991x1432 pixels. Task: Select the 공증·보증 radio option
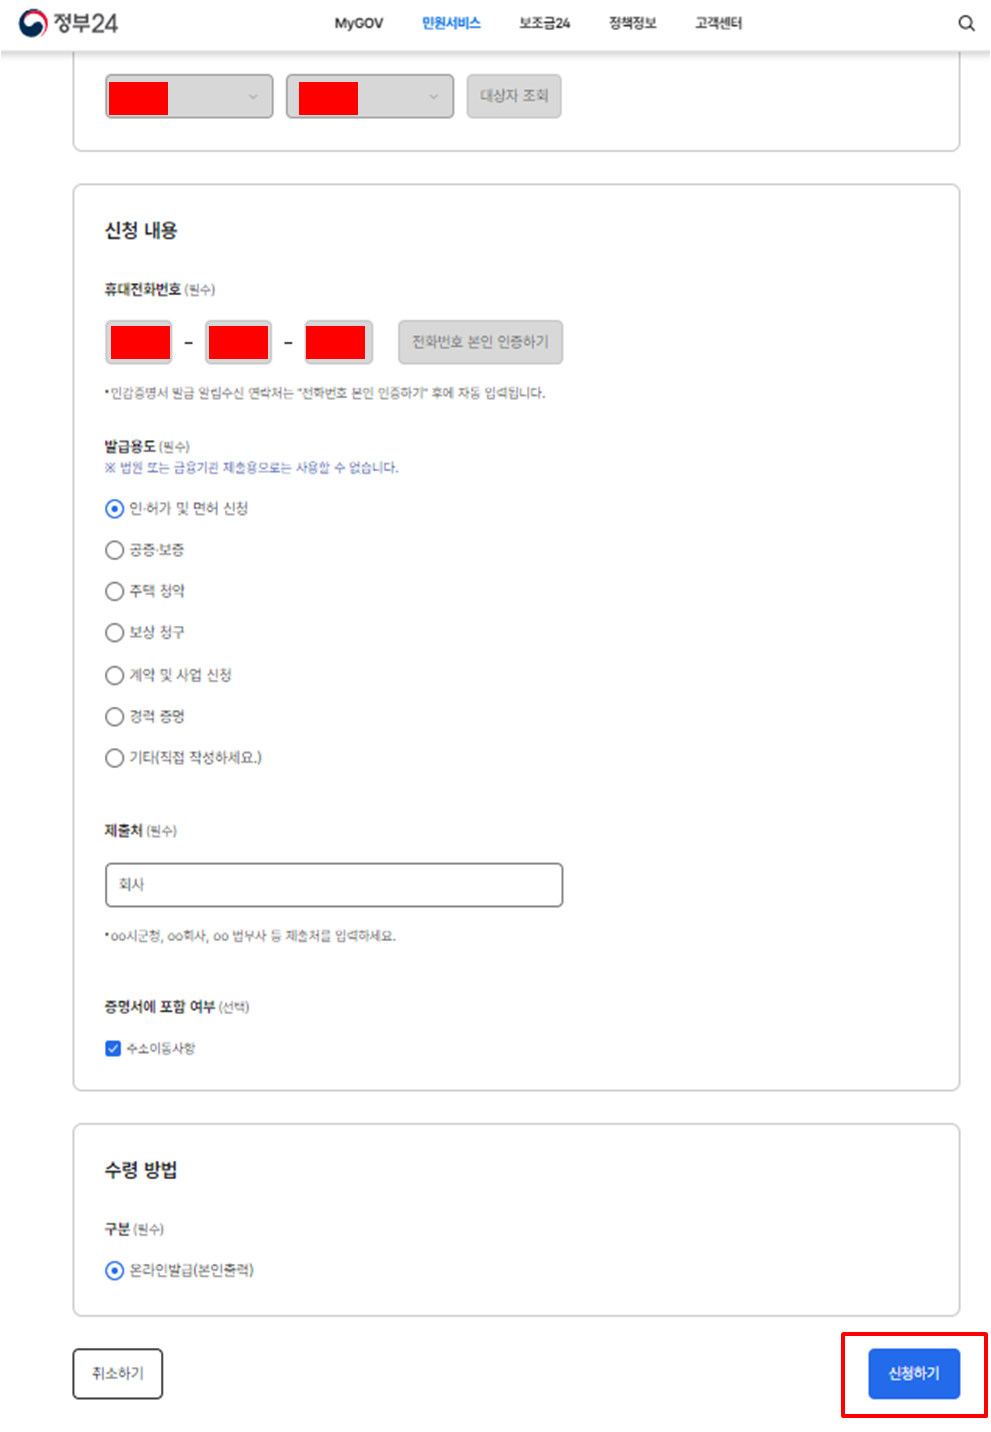click(114, 549)
